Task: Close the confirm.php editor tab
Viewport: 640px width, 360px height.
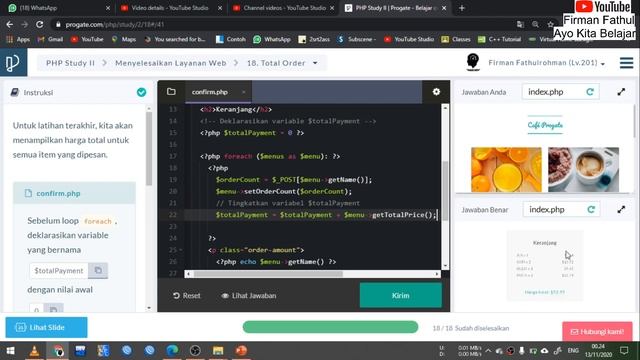Action: point(244,92)
